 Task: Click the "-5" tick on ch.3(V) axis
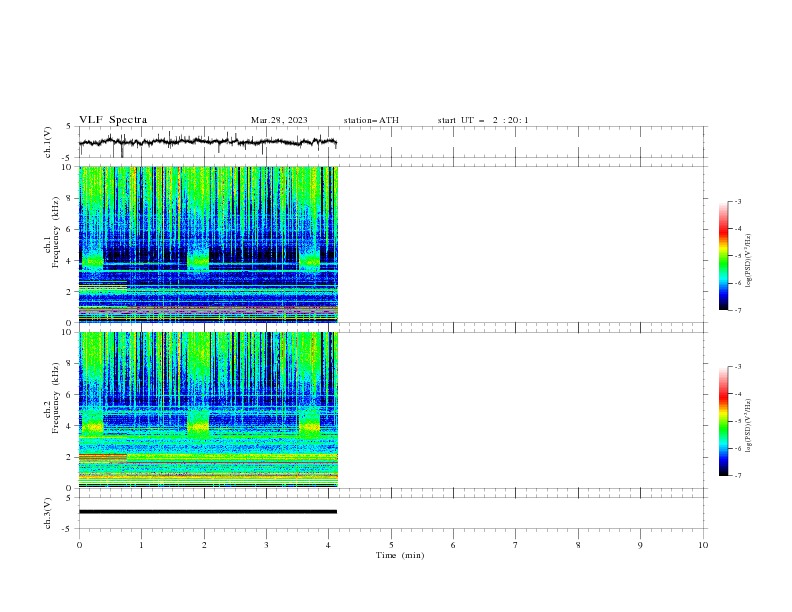click(68, 529)
